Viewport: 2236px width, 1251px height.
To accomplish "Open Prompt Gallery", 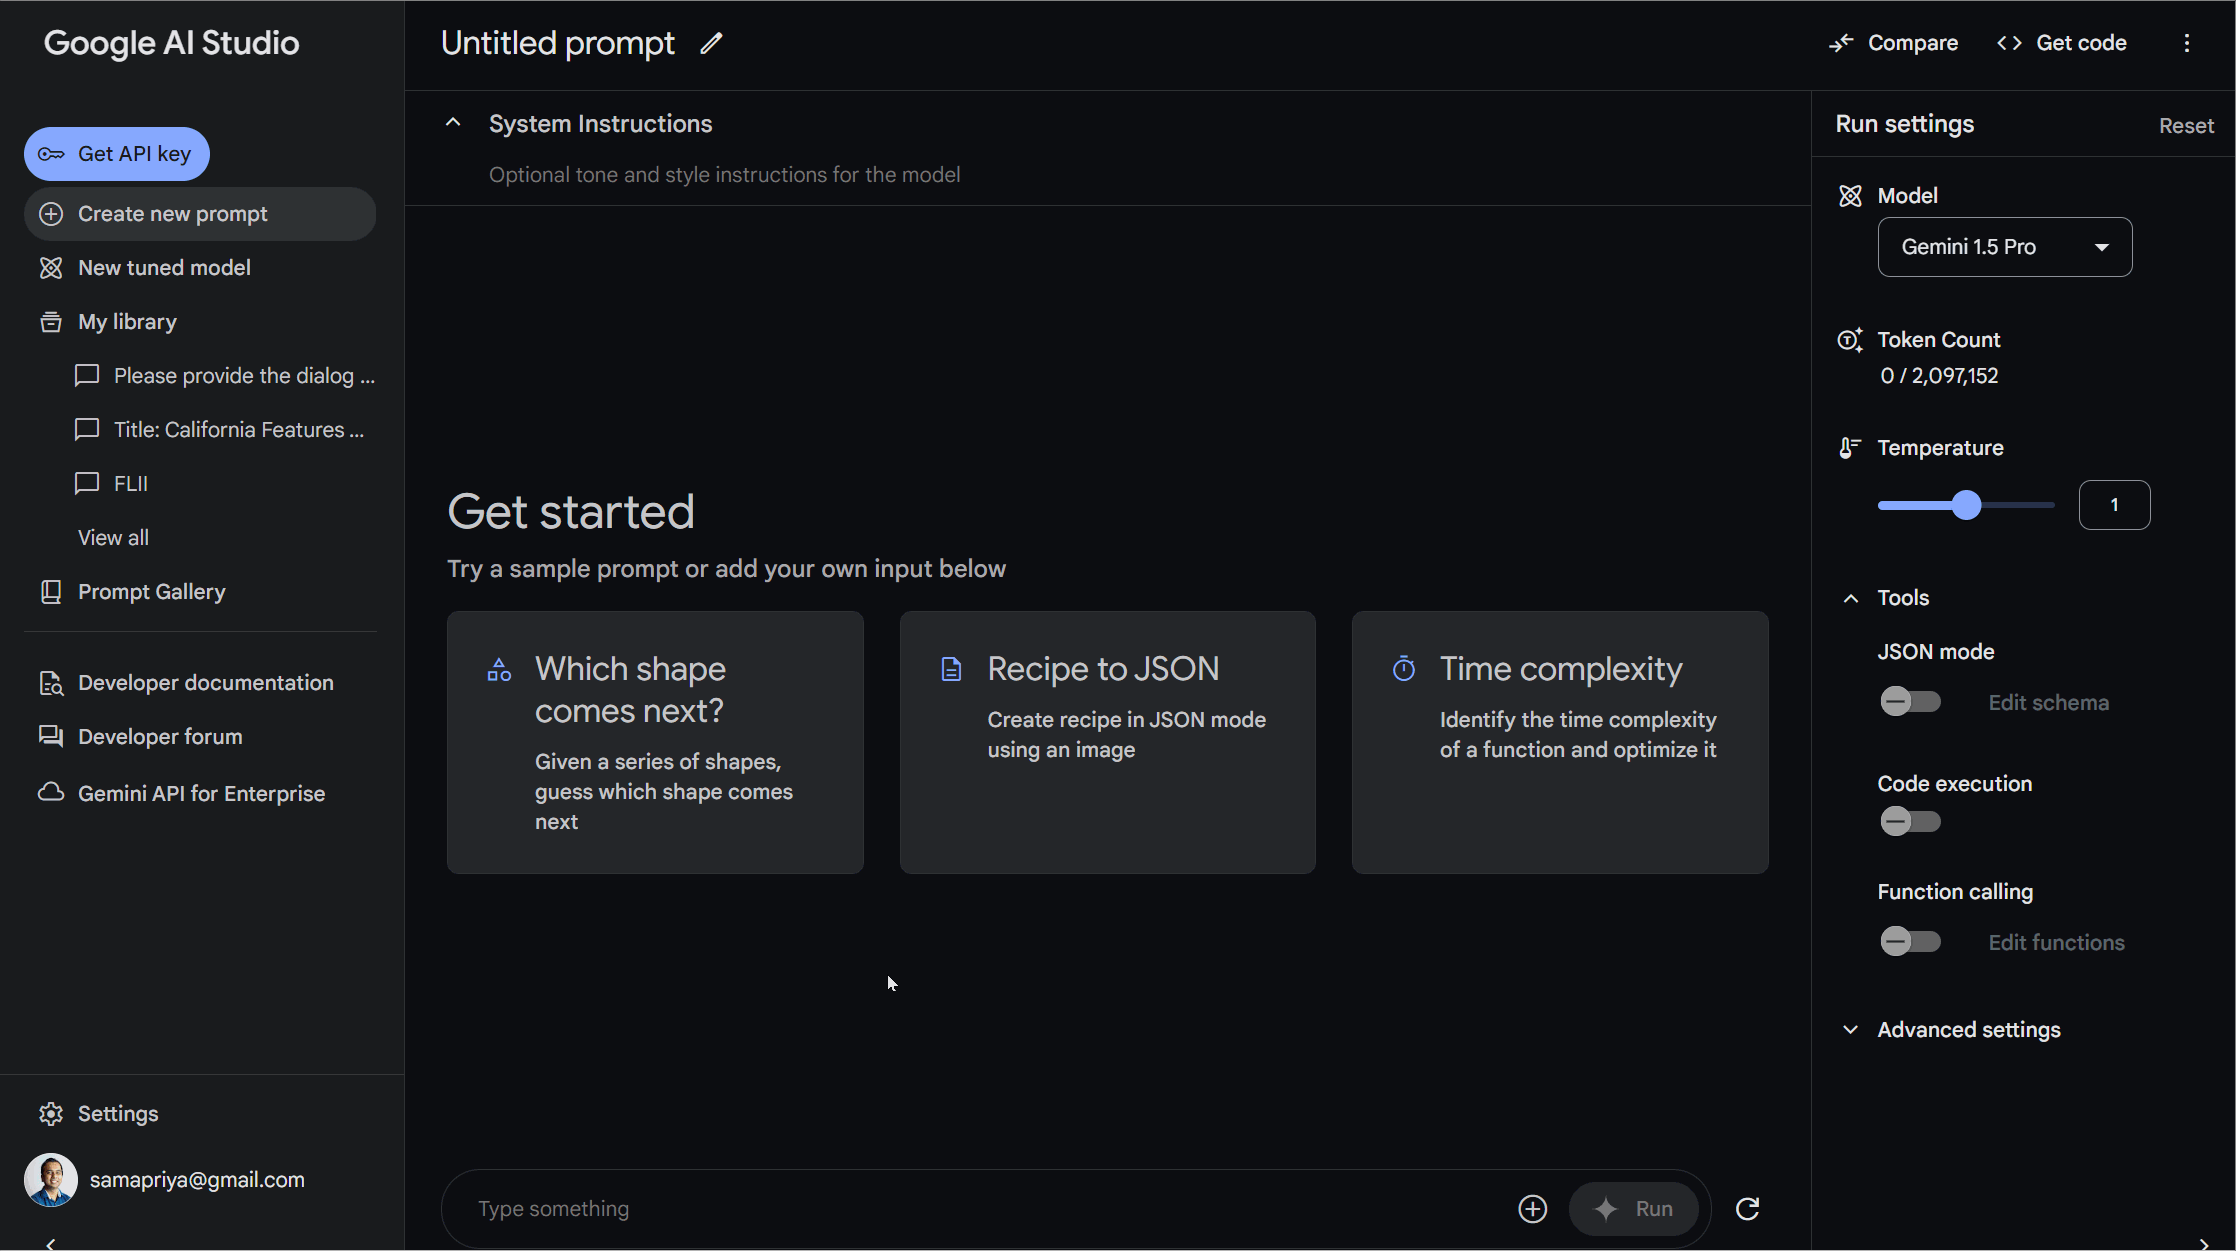I will tap(200, 592).
